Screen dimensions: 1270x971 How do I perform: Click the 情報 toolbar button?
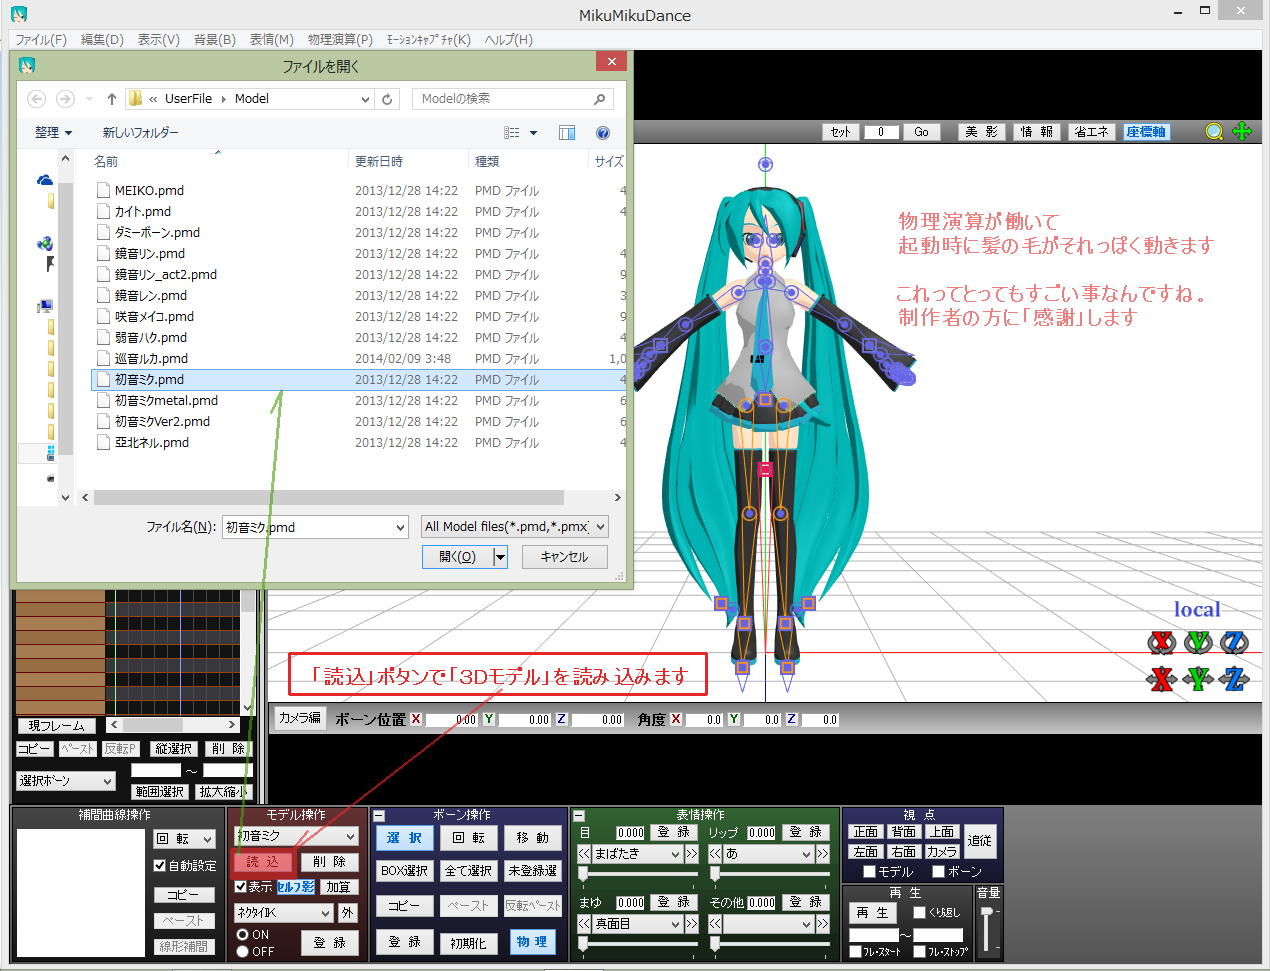tap(1036, 131)
